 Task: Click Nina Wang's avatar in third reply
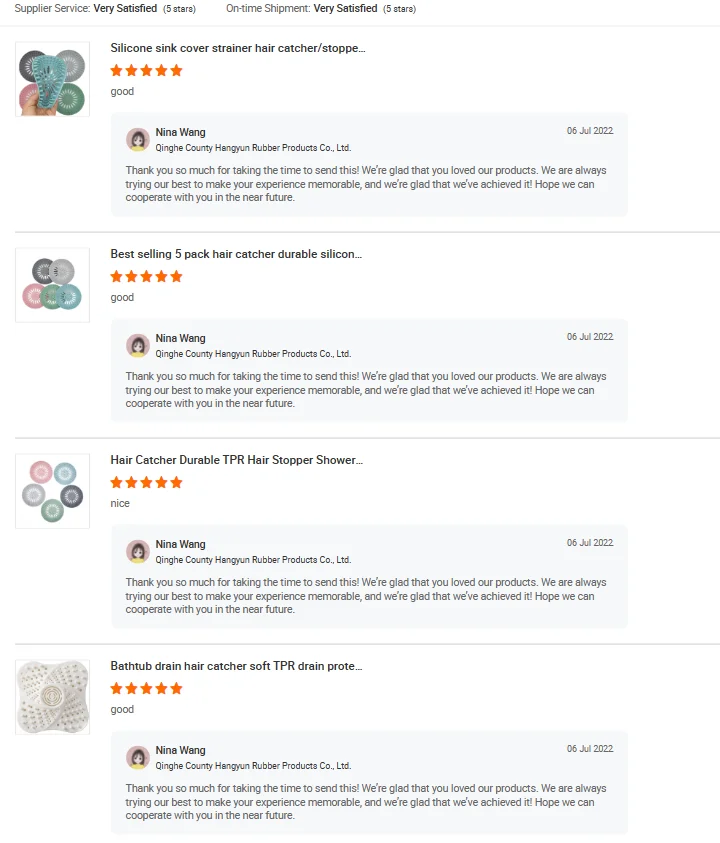pos(138,552)
